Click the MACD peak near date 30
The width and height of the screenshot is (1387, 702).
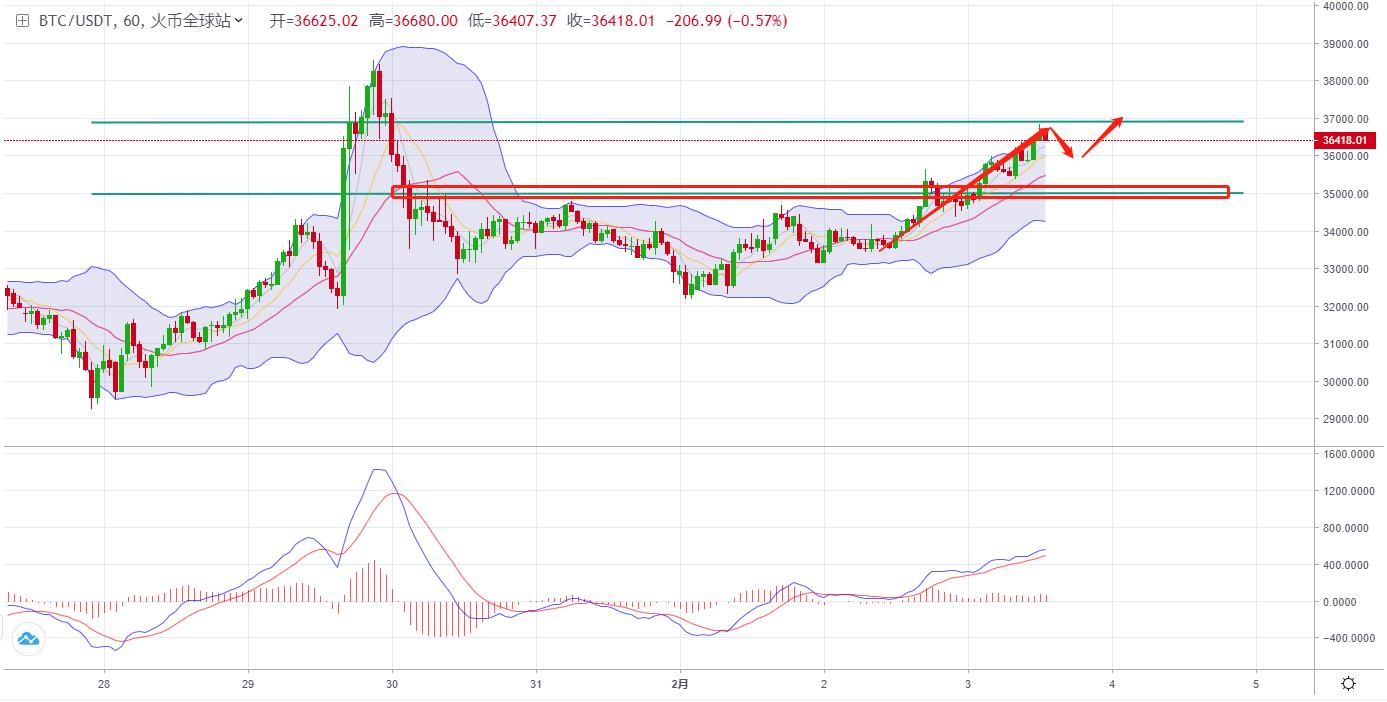(378, 470)
